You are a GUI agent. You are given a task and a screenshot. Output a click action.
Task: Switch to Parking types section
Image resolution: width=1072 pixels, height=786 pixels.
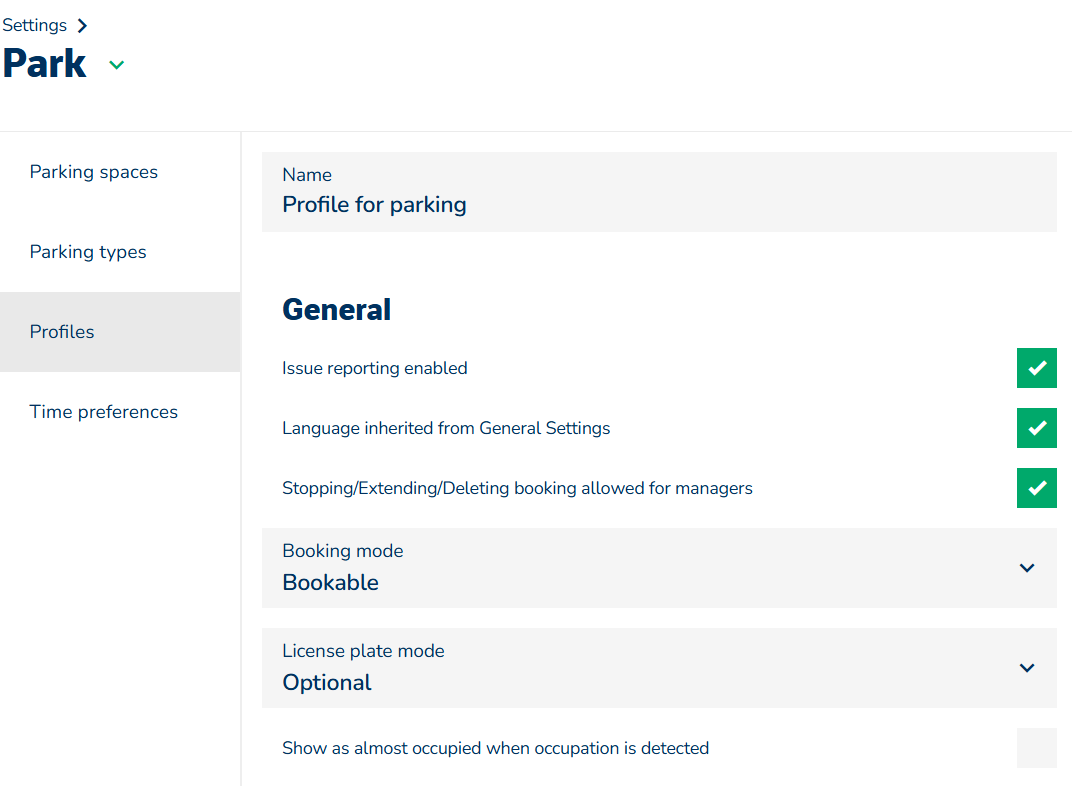coord(88,252)
